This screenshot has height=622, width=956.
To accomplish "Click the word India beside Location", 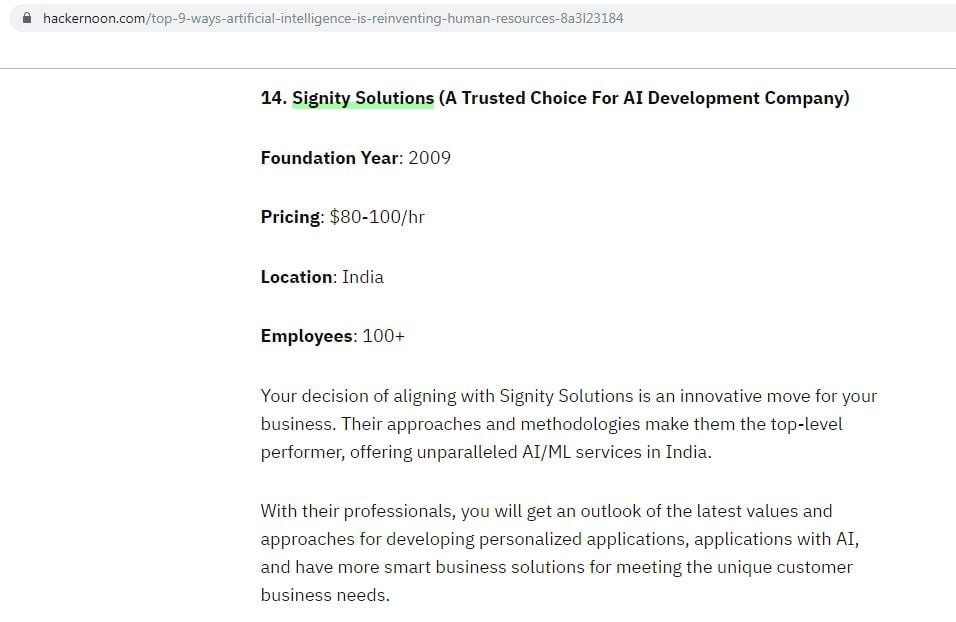I will [x=362, y=277].
